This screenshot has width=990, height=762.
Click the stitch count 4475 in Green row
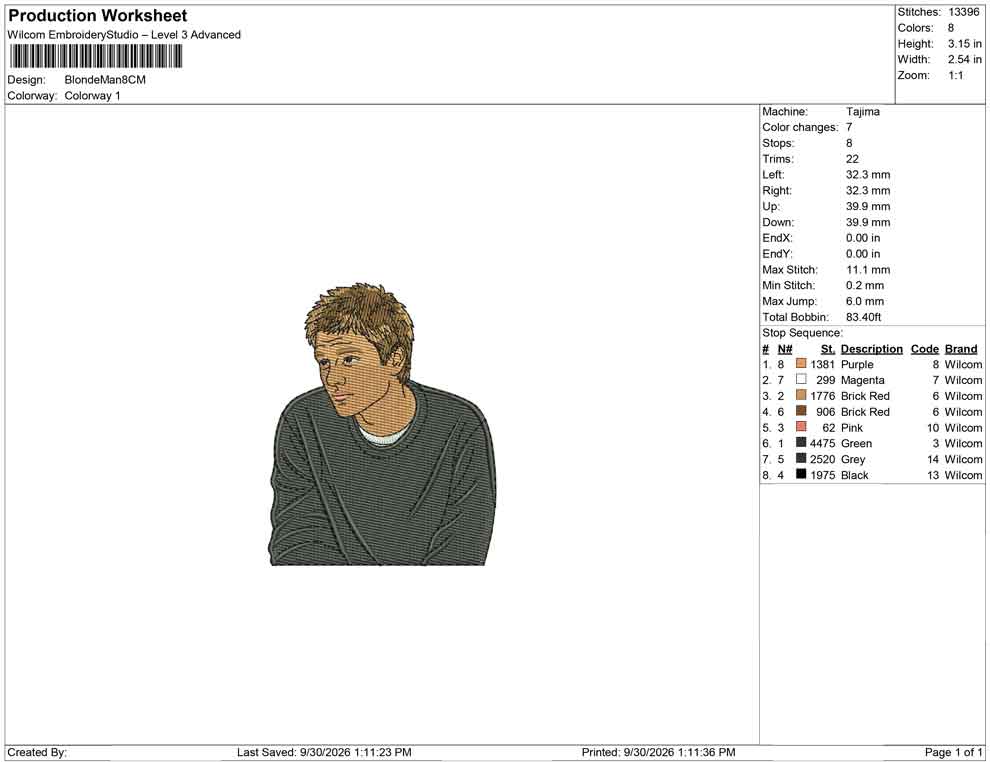(822, 443)
